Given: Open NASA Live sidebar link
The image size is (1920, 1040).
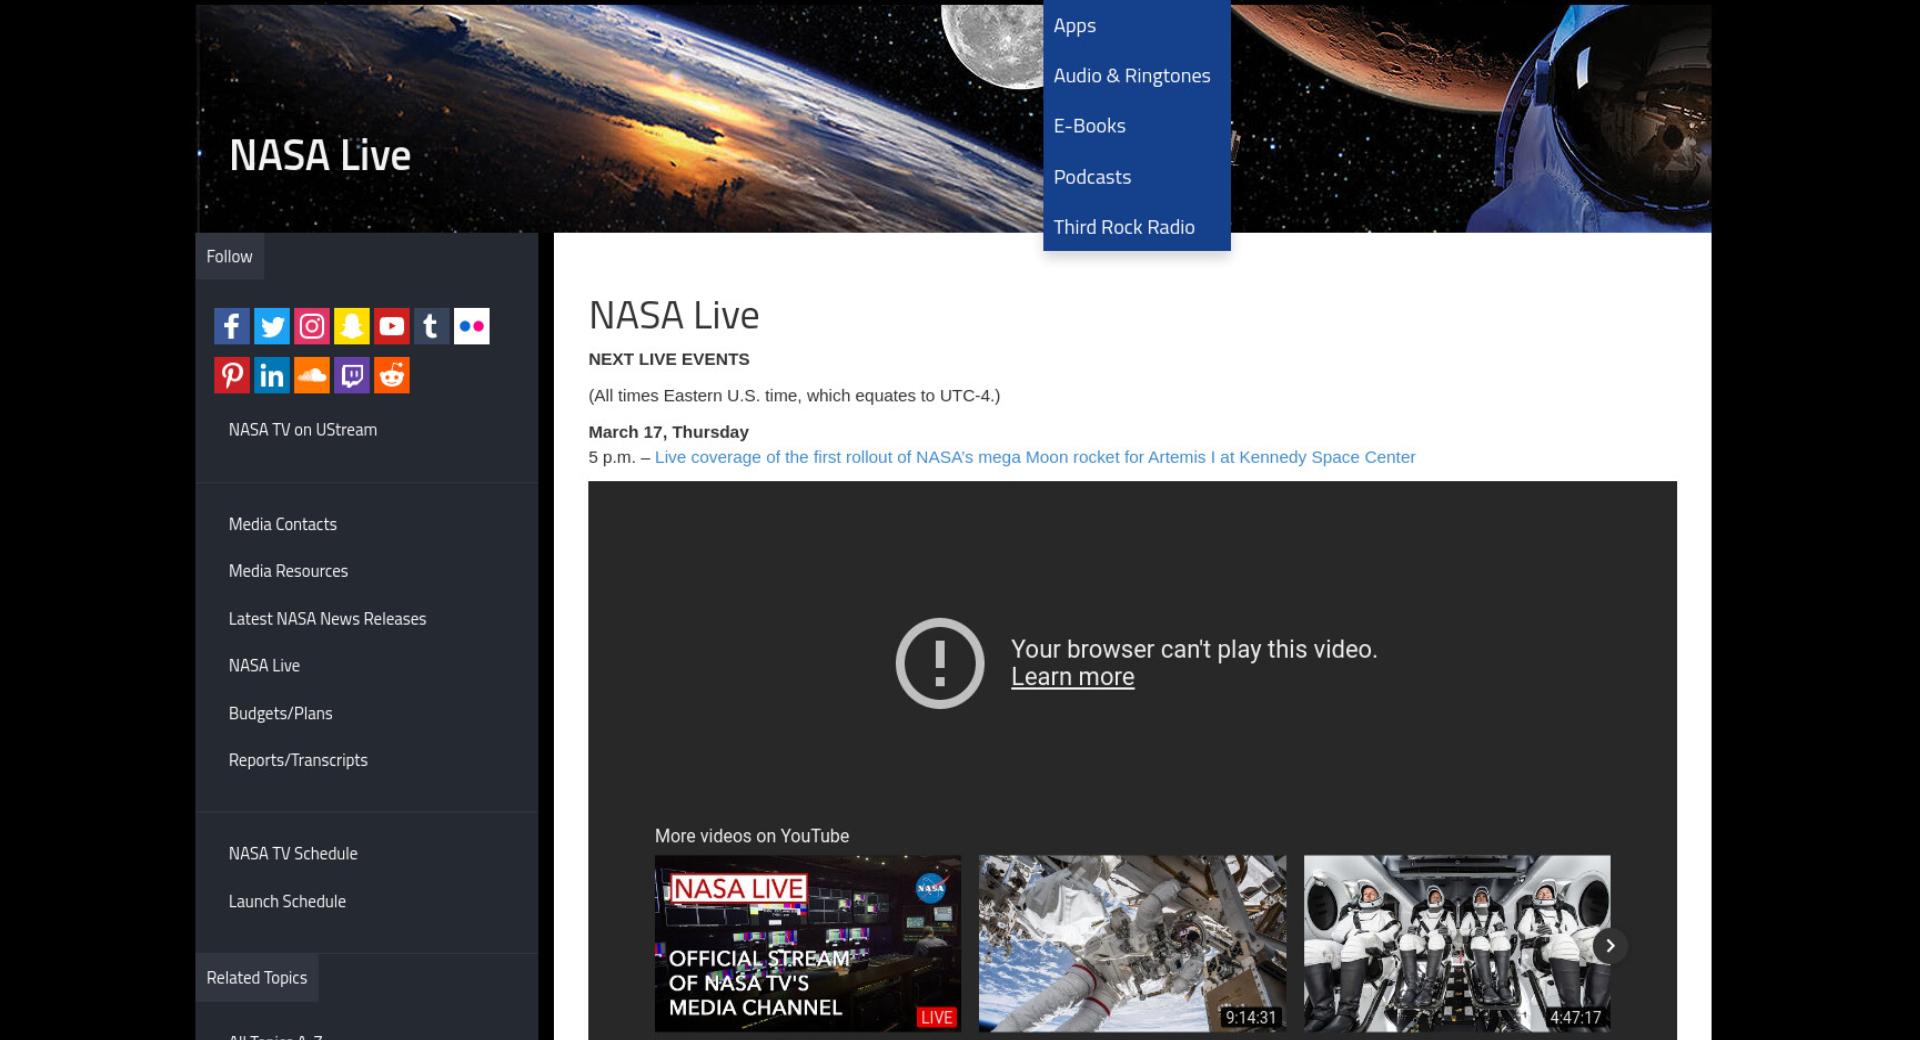Looking at the screenshot, I should point(264,666).
